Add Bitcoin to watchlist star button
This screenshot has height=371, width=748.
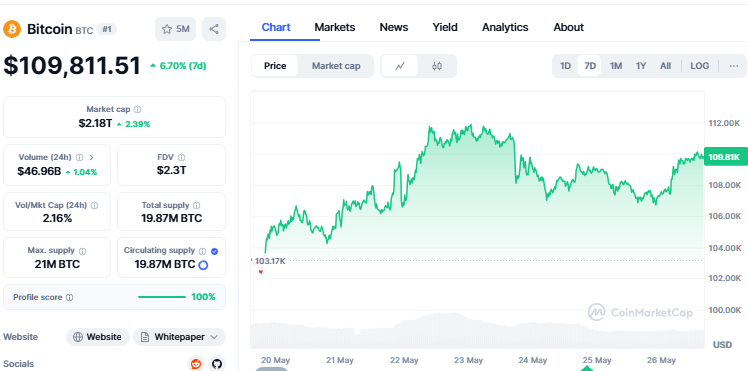tap(176, 29)
